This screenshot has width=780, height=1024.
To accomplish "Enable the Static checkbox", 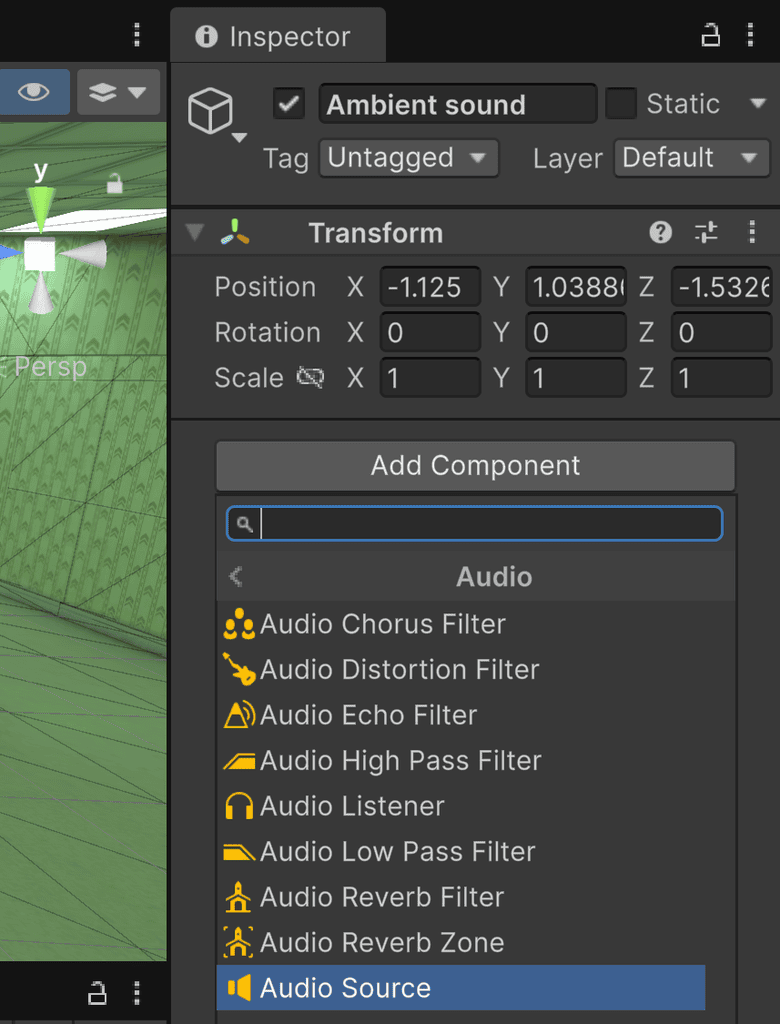I will 621,104.
